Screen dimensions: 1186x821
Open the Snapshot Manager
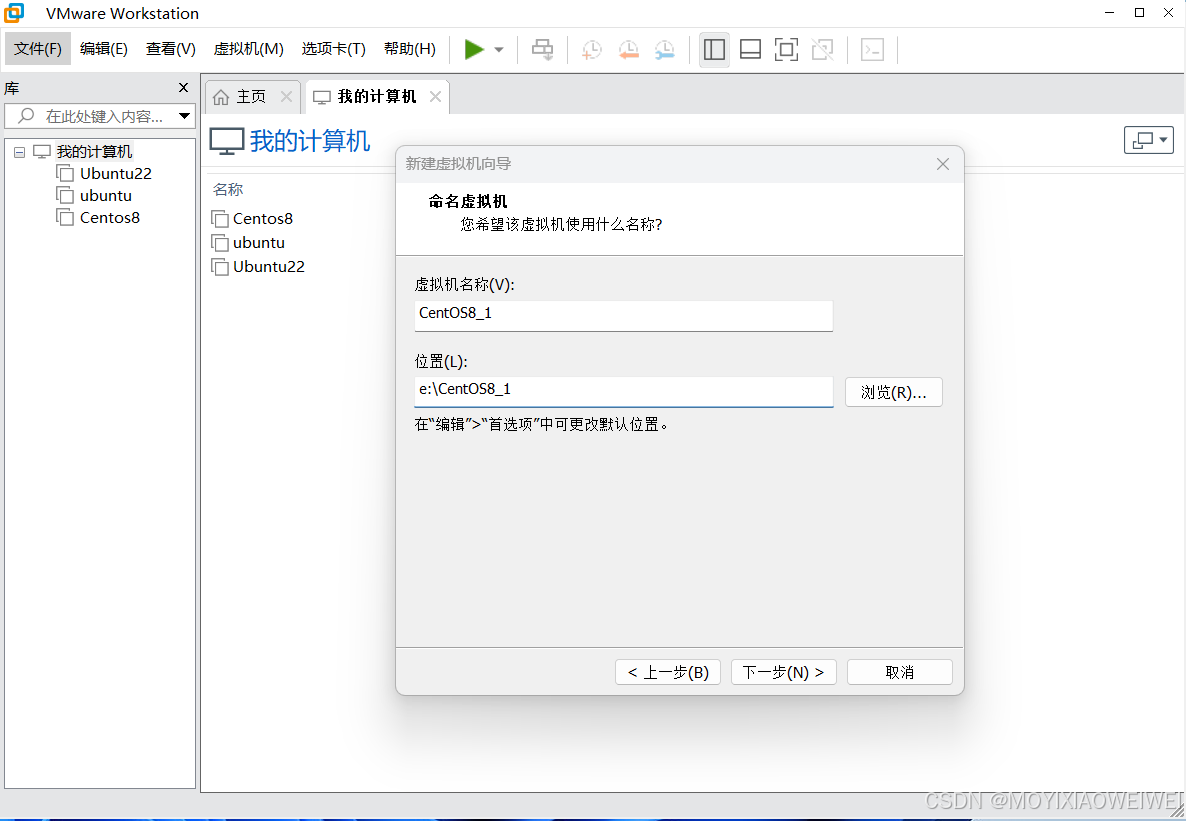[x=664, y=49]
